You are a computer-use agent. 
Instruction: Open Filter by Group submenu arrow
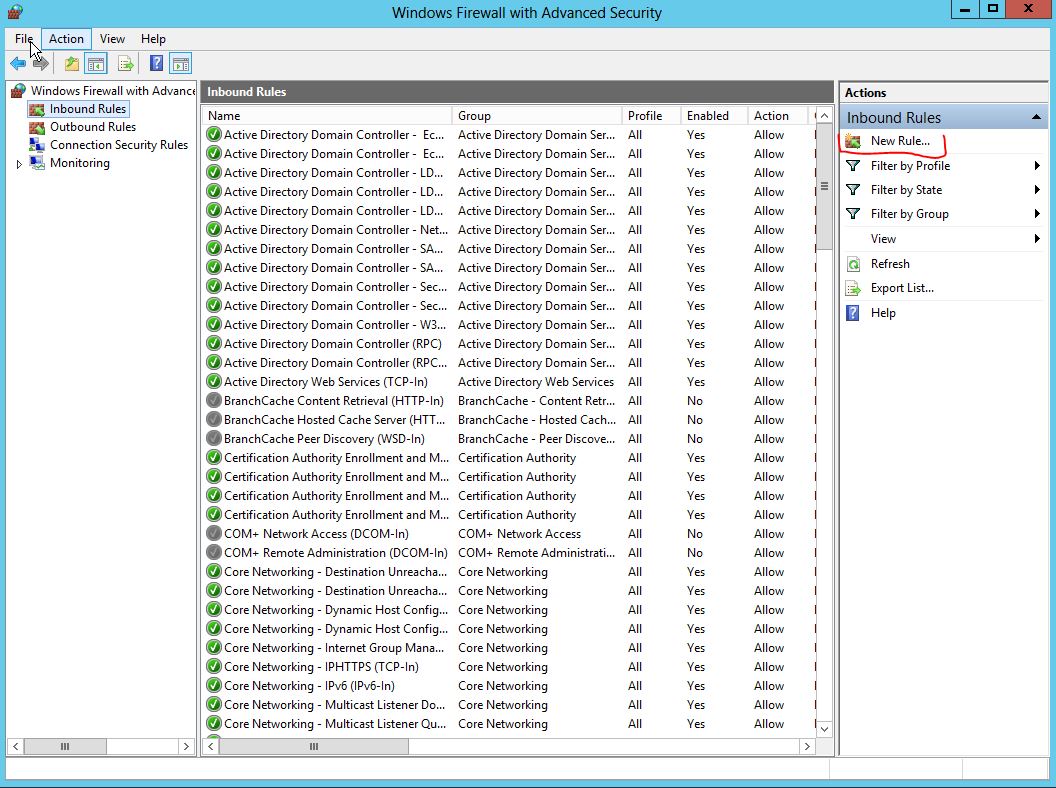1037,214
